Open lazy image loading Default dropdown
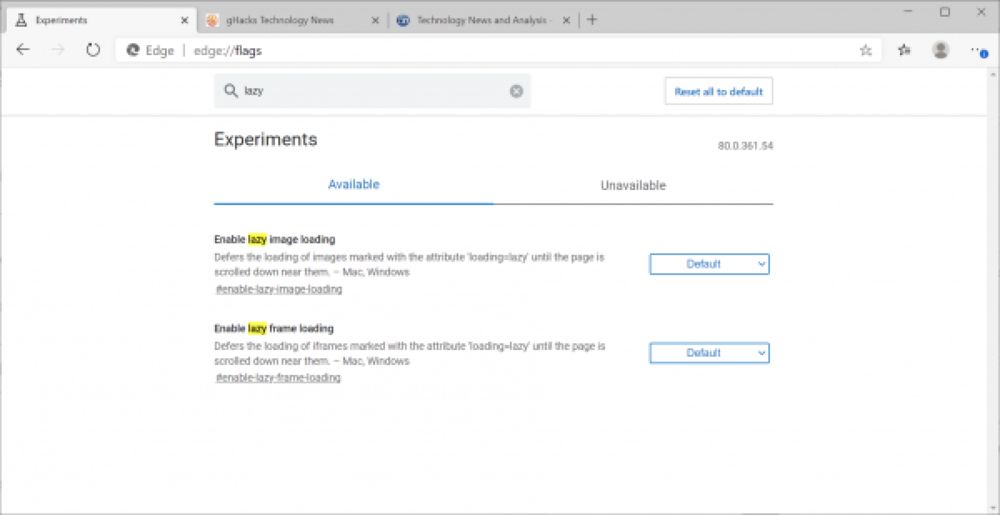Viewport: 1000px width, 515px height. (709, 264)
